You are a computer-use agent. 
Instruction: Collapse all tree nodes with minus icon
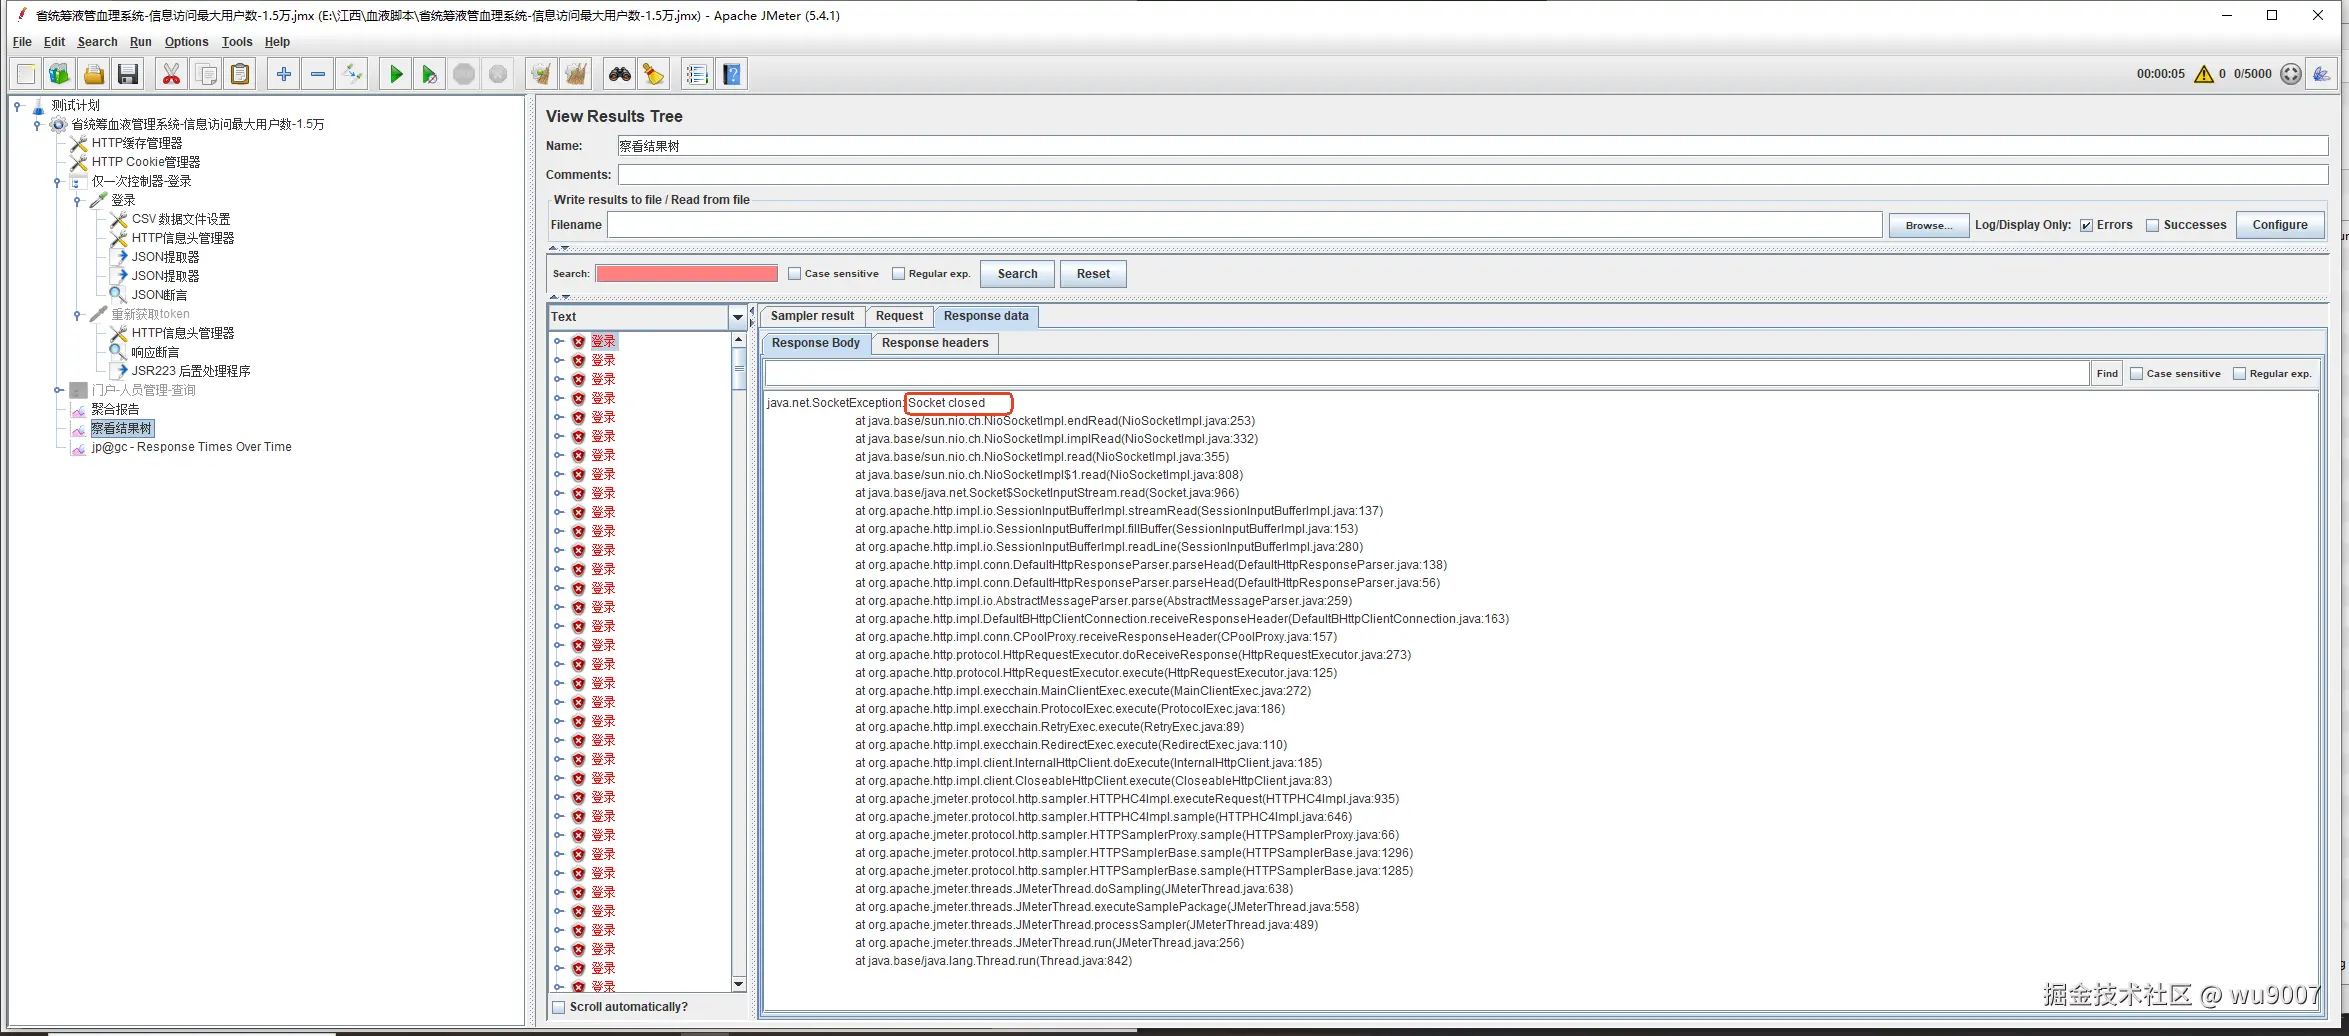[318, 74]
